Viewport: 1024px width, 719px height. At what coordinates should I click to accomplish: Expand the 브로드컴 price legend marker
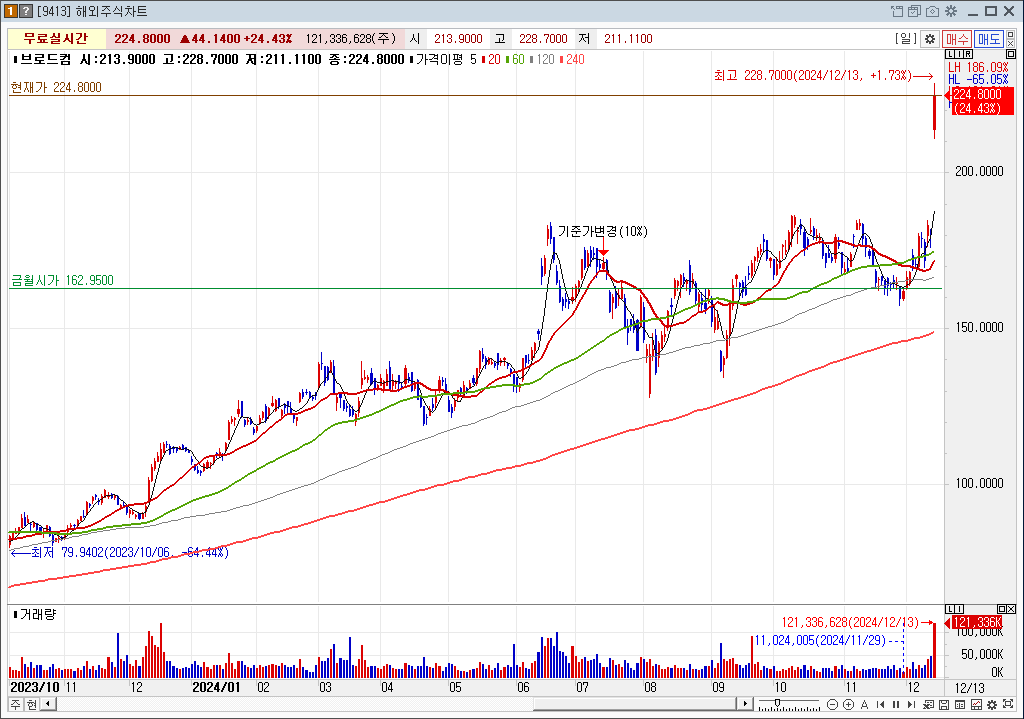pos(14,60)
